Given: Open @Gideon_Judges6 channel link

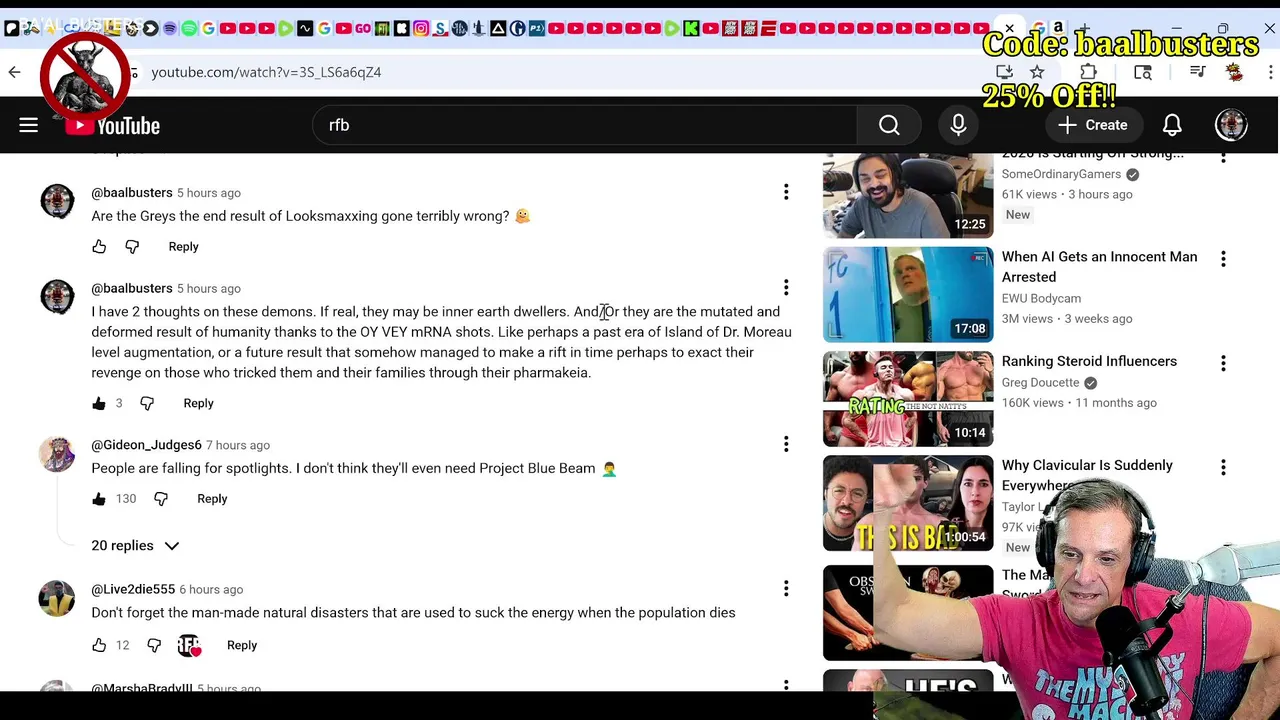Looking at the screenshot, I should [x=146, y=445].
